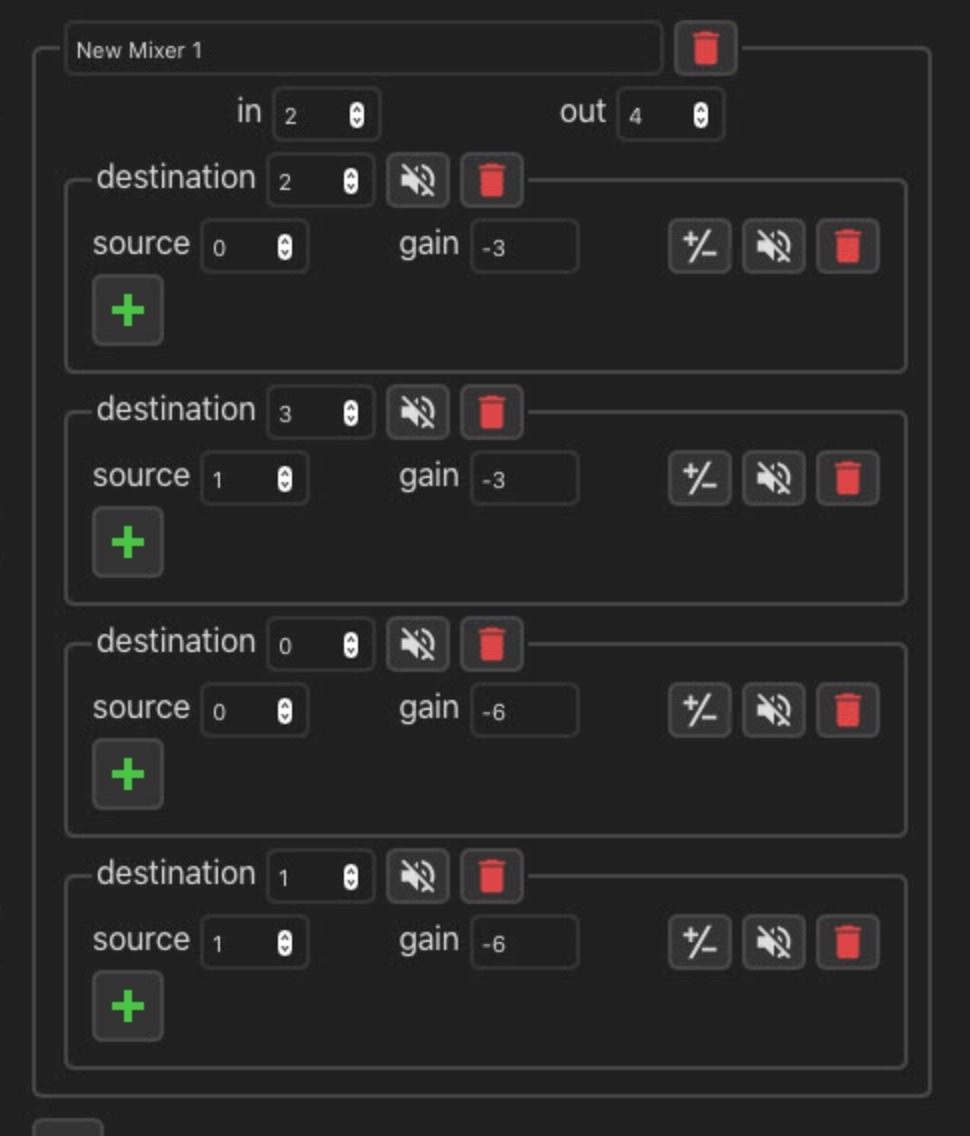Mute destination 2 channel
The width and height of the screenshot is (970, 1136).
click(x=418, y=180)
